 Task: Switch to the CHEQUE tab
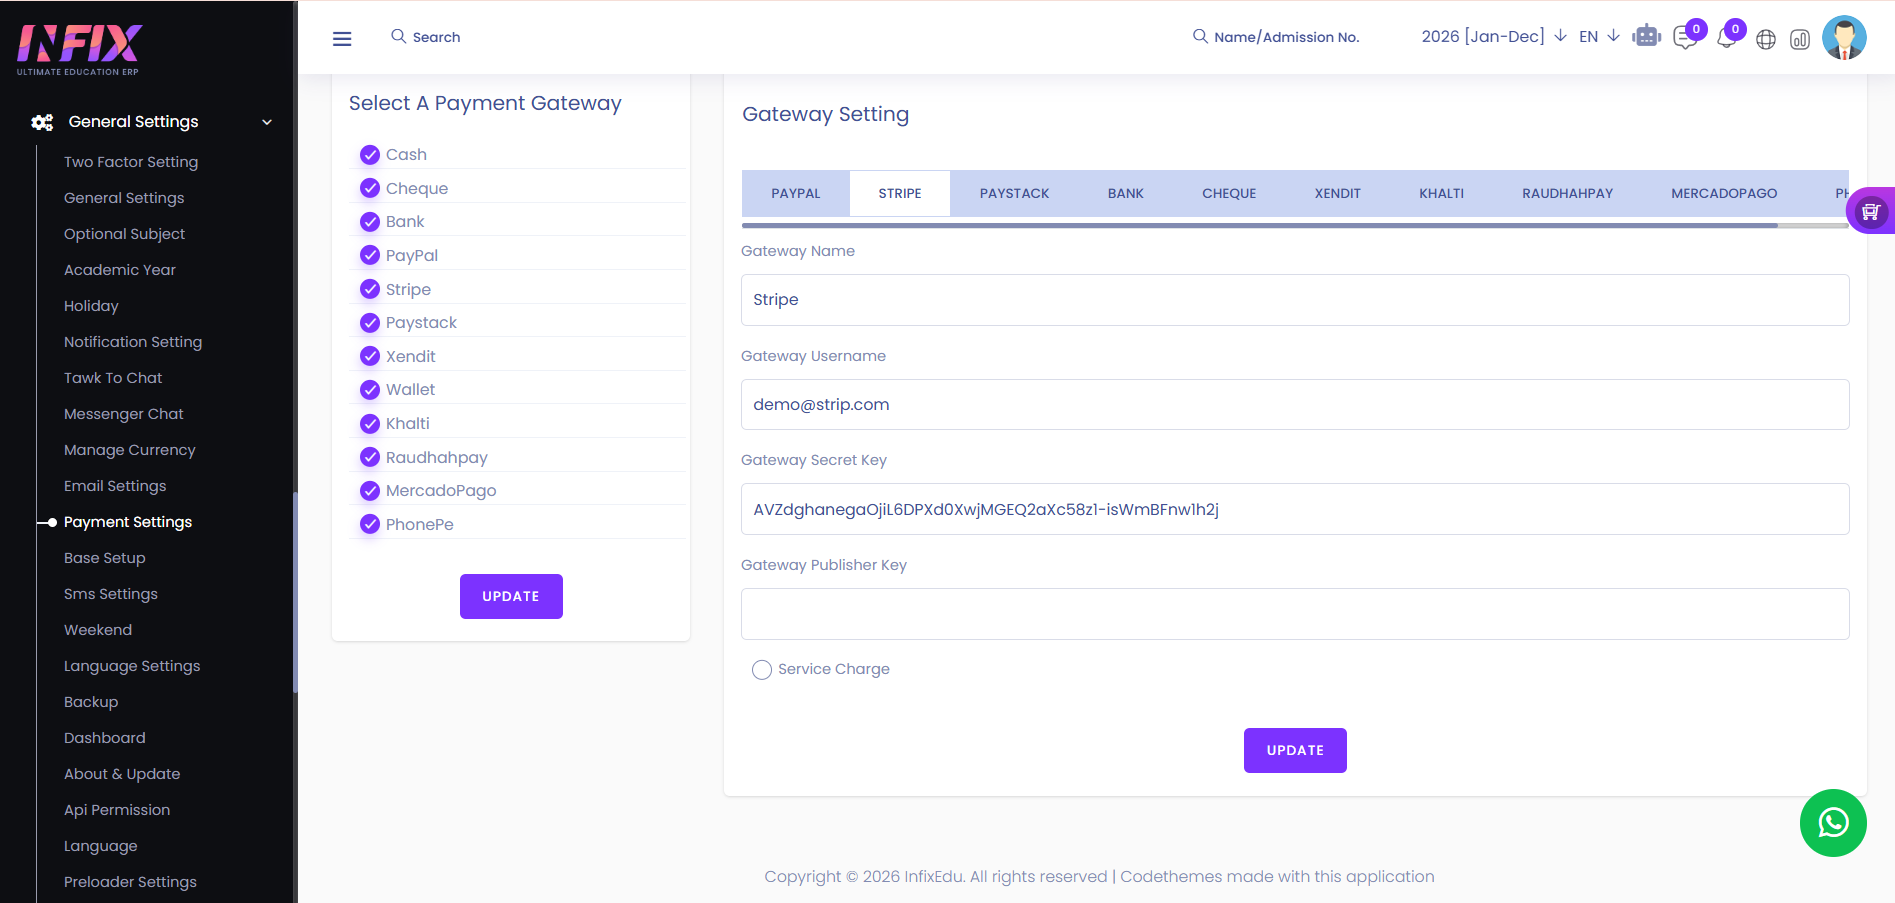pos(1229,193)
